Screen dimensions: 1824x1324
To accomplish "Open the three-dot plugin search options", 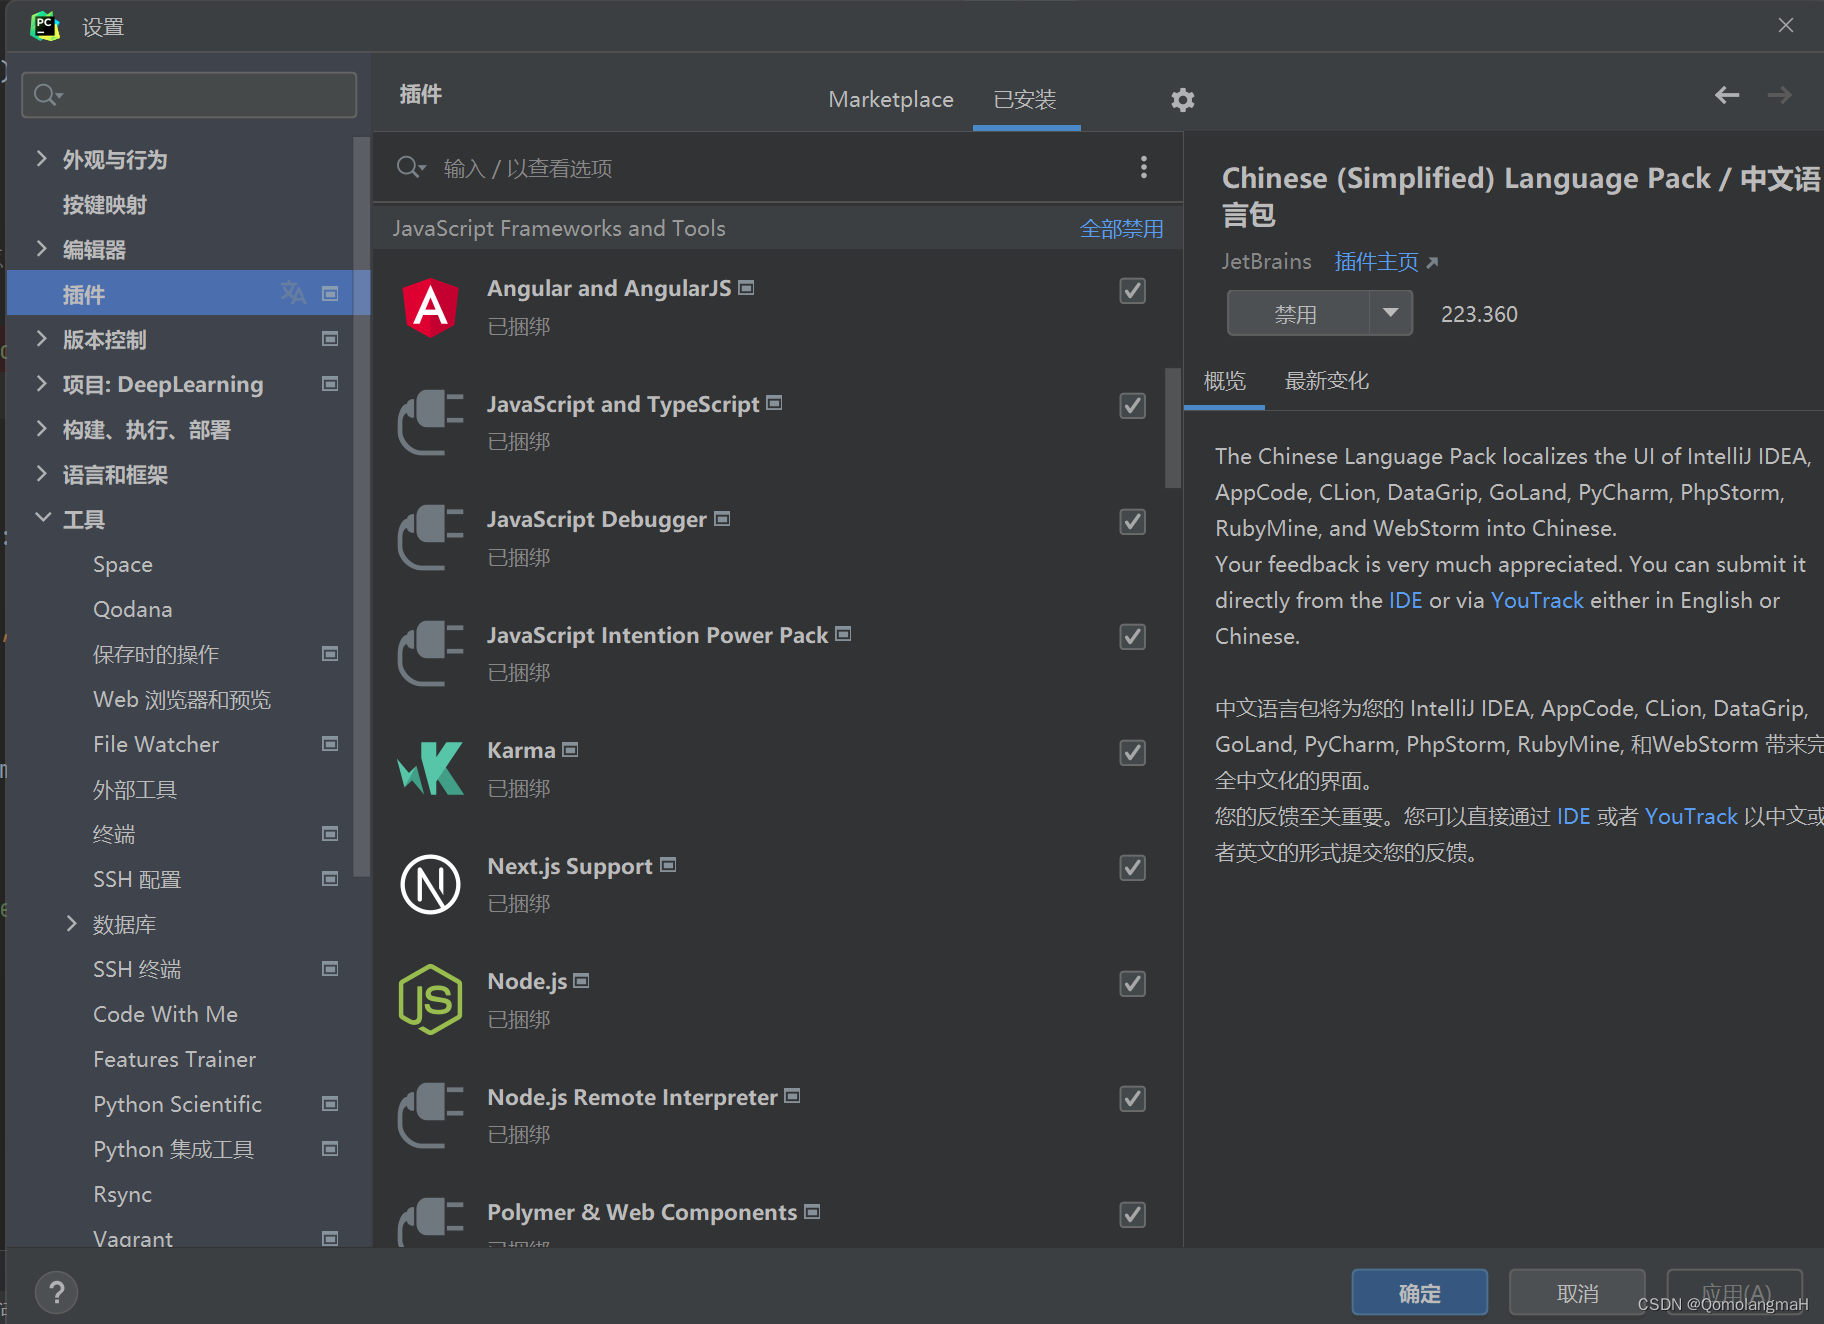I will pos(1143,167).
